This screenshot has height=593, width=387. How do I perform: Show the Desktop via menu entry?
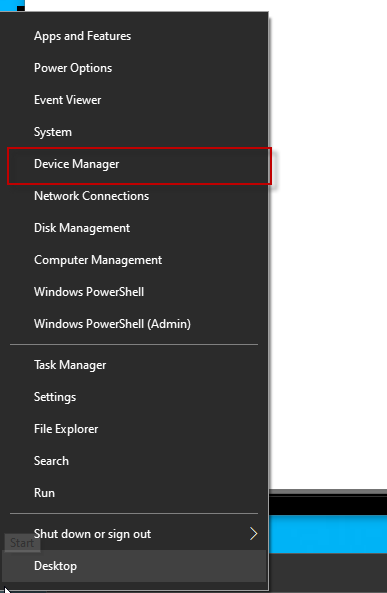(x=134, y=566)
